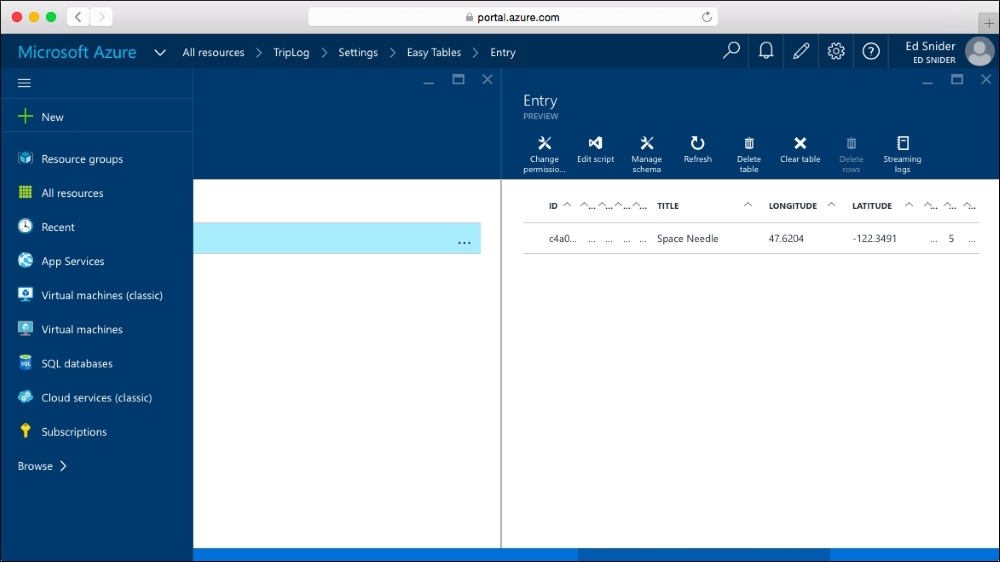Go to Settings breadcrumb
Image resolution: width=1000 pixels, height=562 pixels.
click(x=358, y=52)
